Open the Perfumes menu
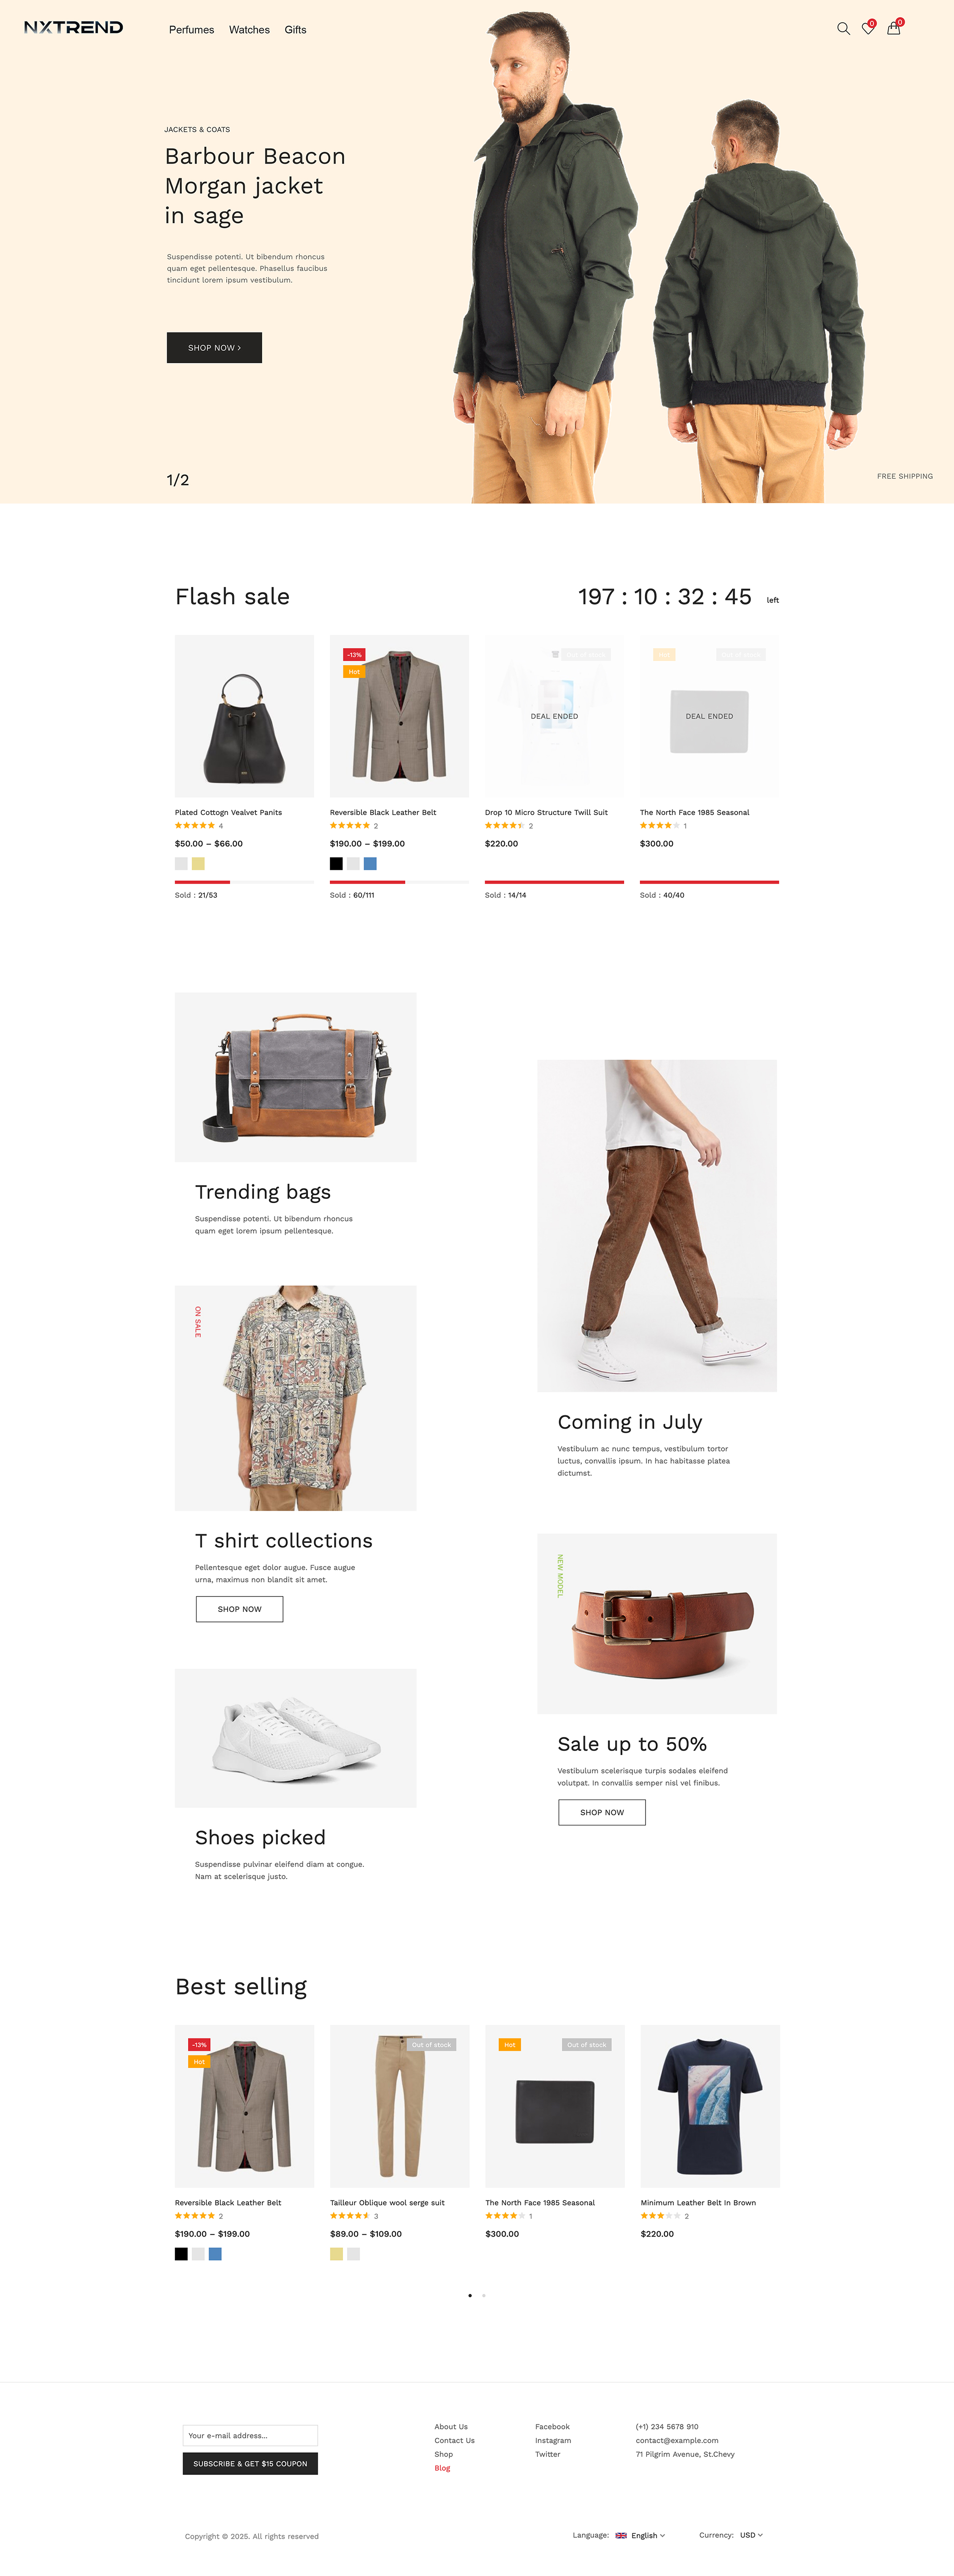 click(191, 30)
